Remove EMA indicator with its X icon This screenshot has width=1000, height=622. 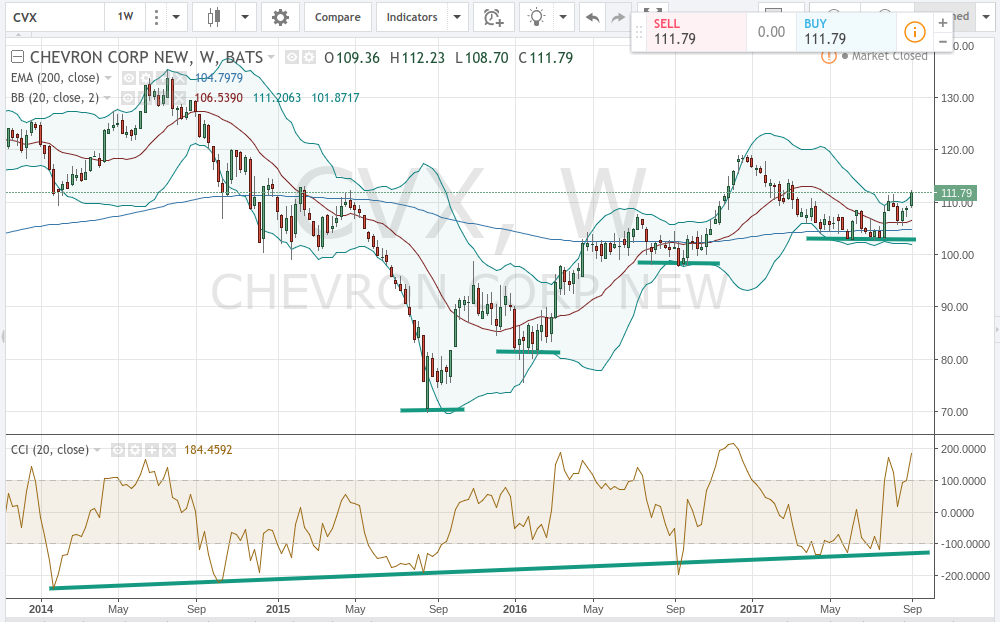point(180,78)
